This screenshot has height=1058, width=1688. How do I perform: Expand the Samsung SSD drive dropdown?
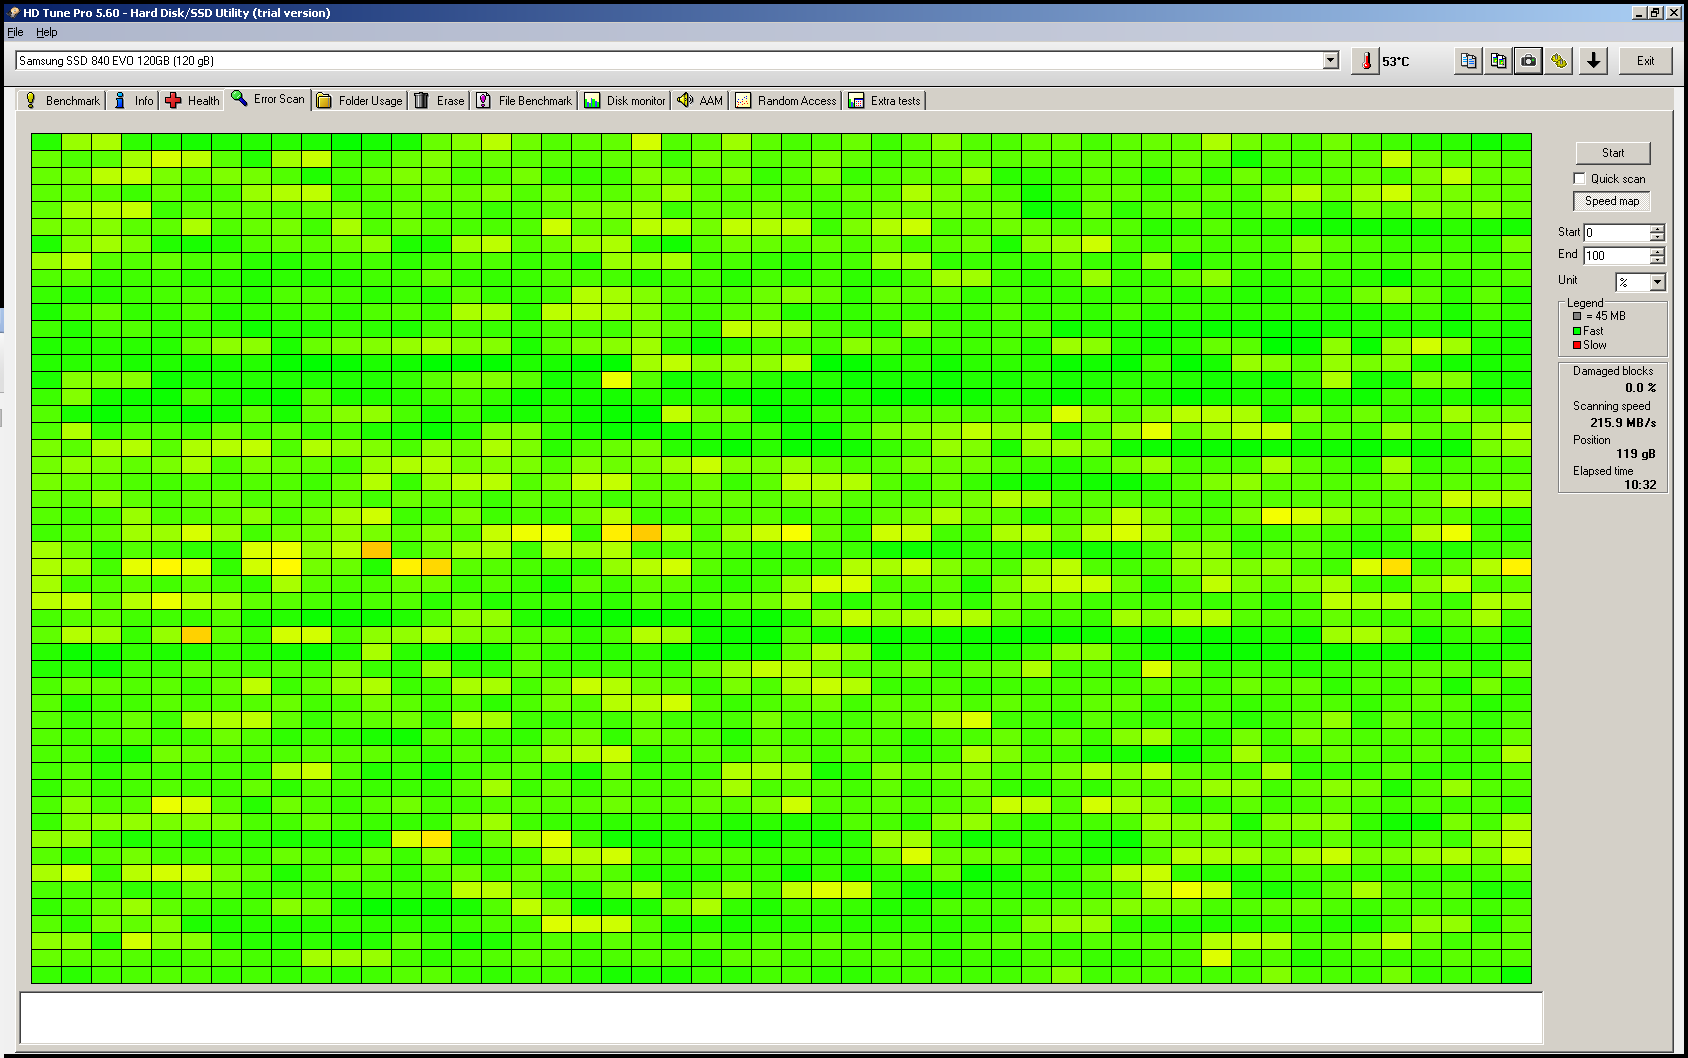[1330, 60]
